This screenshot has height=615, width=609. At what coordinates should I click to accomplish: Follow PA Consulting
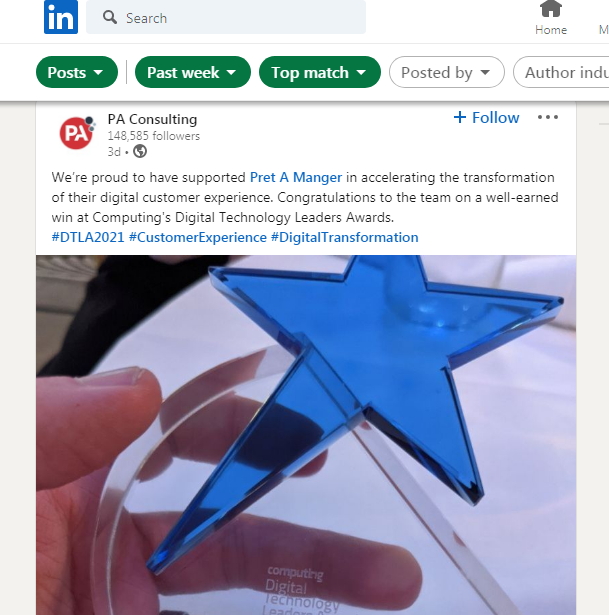(486, 117)
